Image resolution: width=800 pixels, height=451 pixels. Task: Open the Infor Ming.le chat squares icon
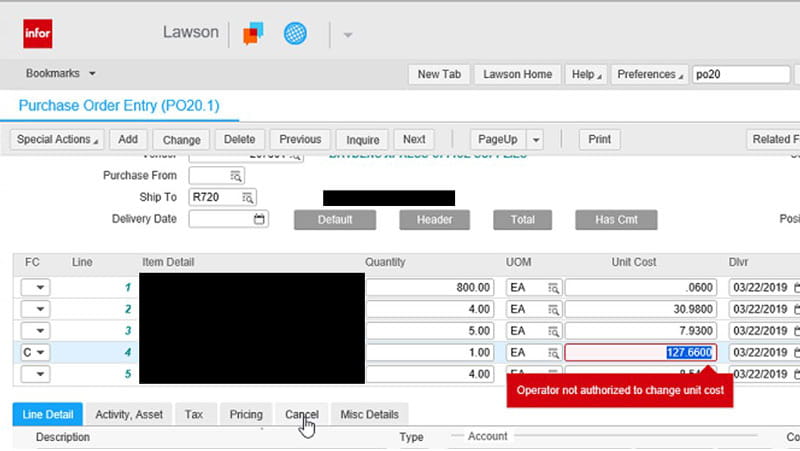253,34
